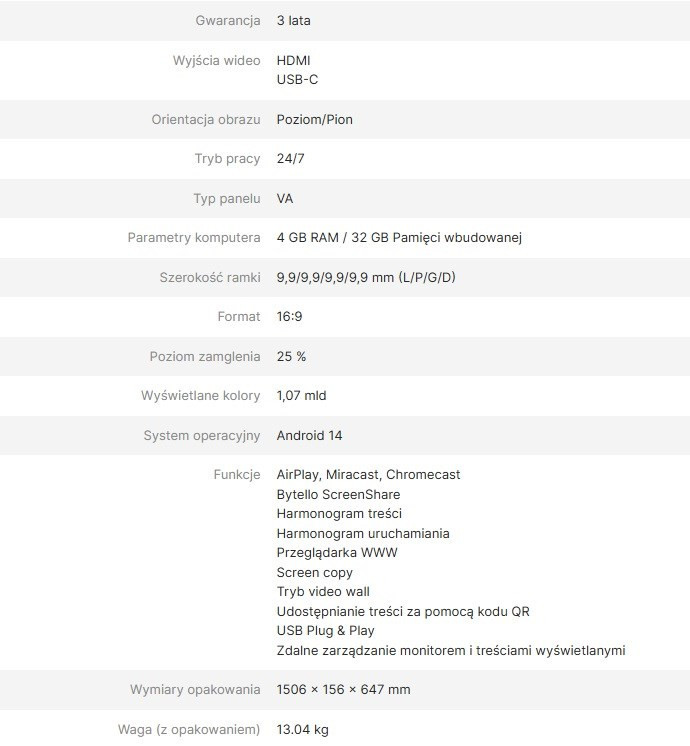The height and width of the screenshot is (746, 690).
Task: Click the VA panel type value
Action: 285,198
